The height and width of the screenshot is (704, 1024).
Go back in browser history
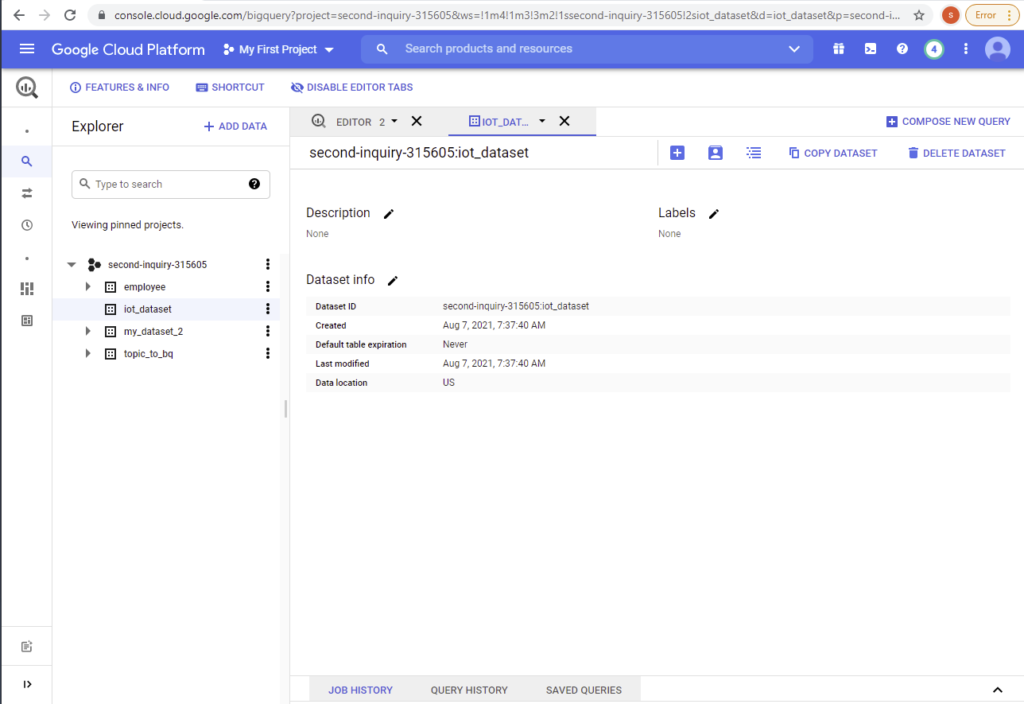19,15
